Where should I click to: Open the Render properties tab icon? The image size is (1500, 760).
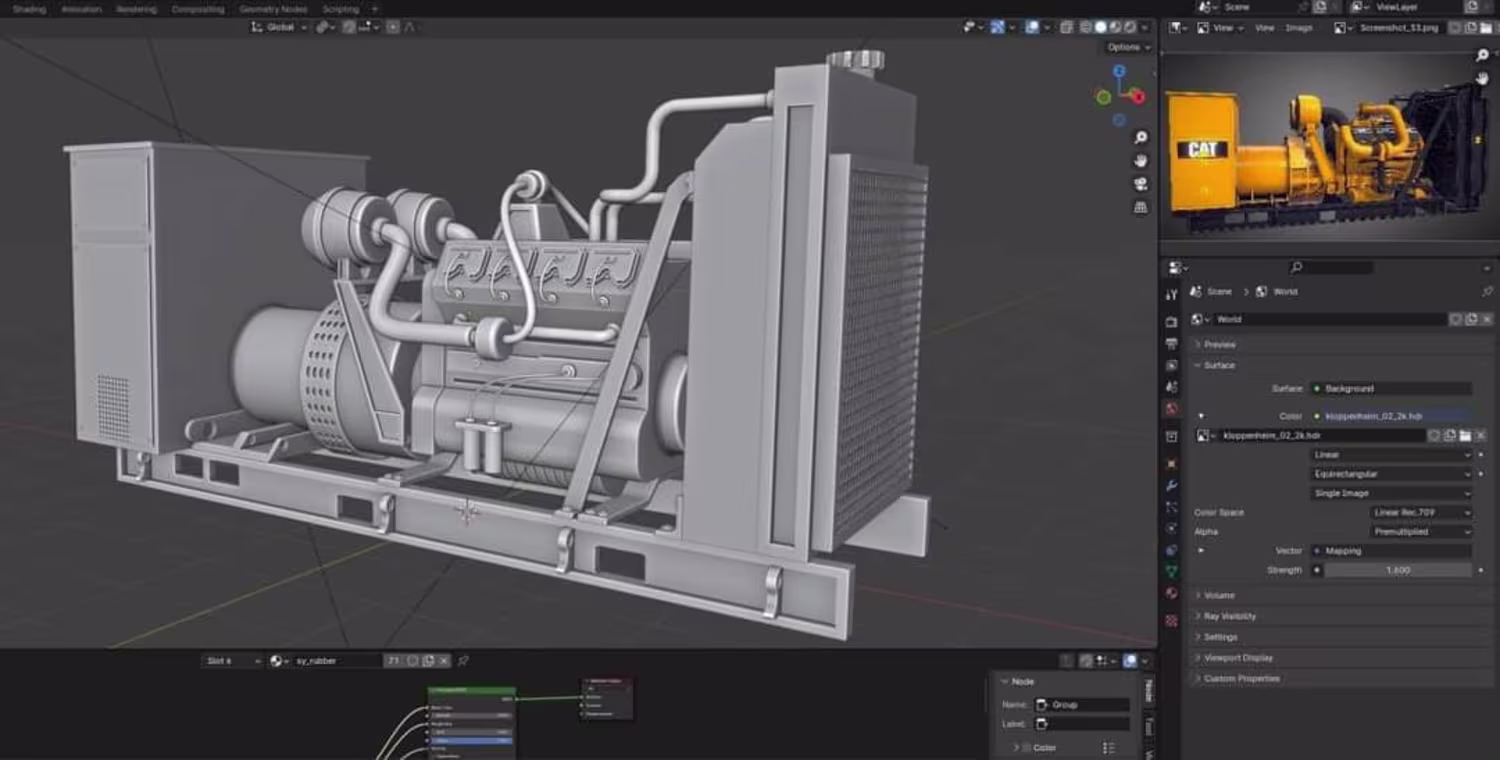[1172, 322]
